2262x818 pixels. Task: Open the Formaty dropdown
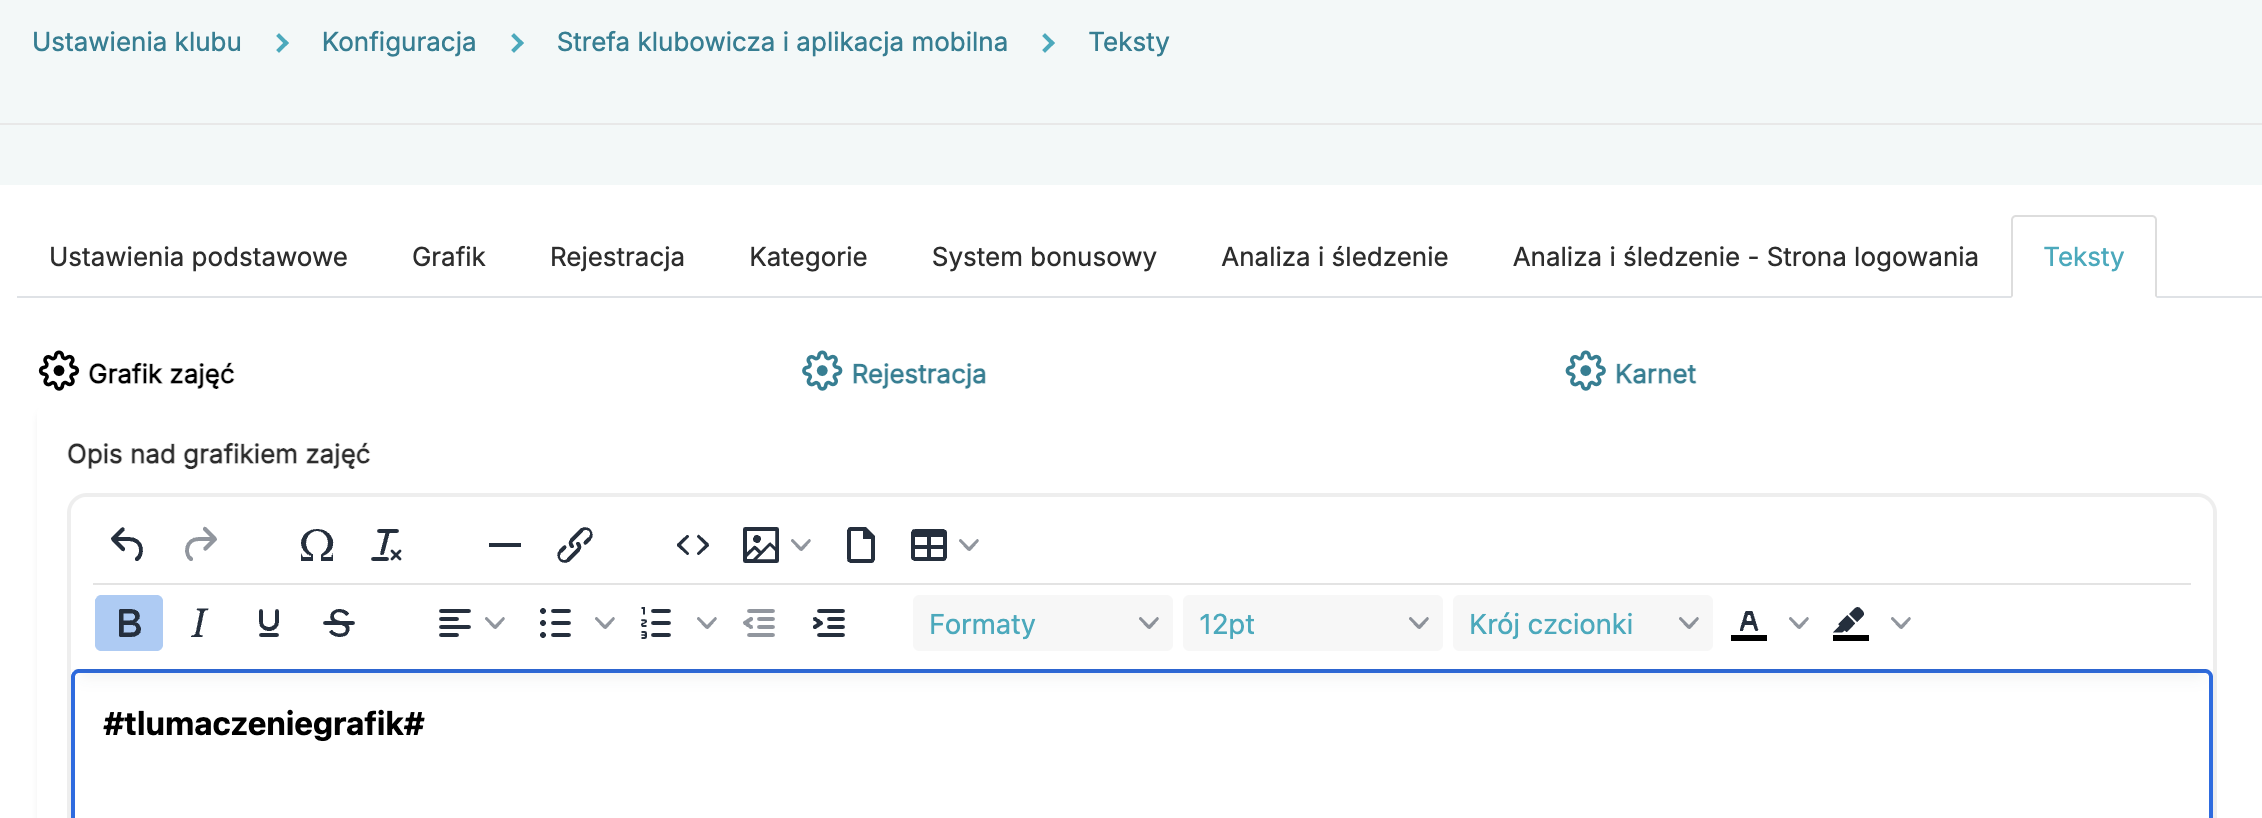point(1042,624)
